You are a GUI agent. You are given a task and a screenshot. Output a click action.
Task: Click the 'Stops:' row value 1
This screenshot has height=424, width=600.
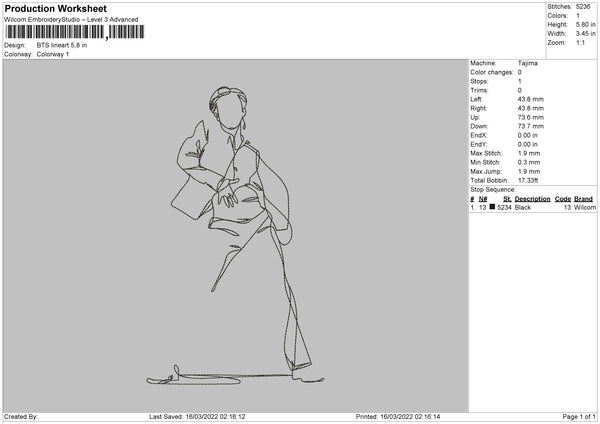coord(520,82)
